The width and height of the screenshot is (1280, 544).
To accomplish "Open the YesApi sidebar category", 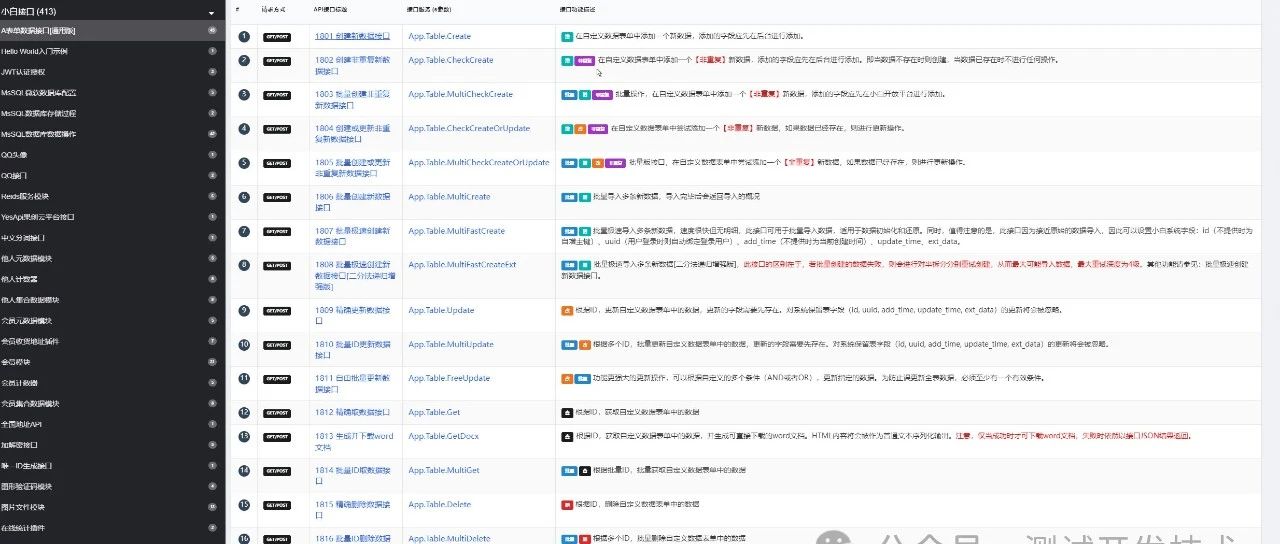I will (38, 216).
